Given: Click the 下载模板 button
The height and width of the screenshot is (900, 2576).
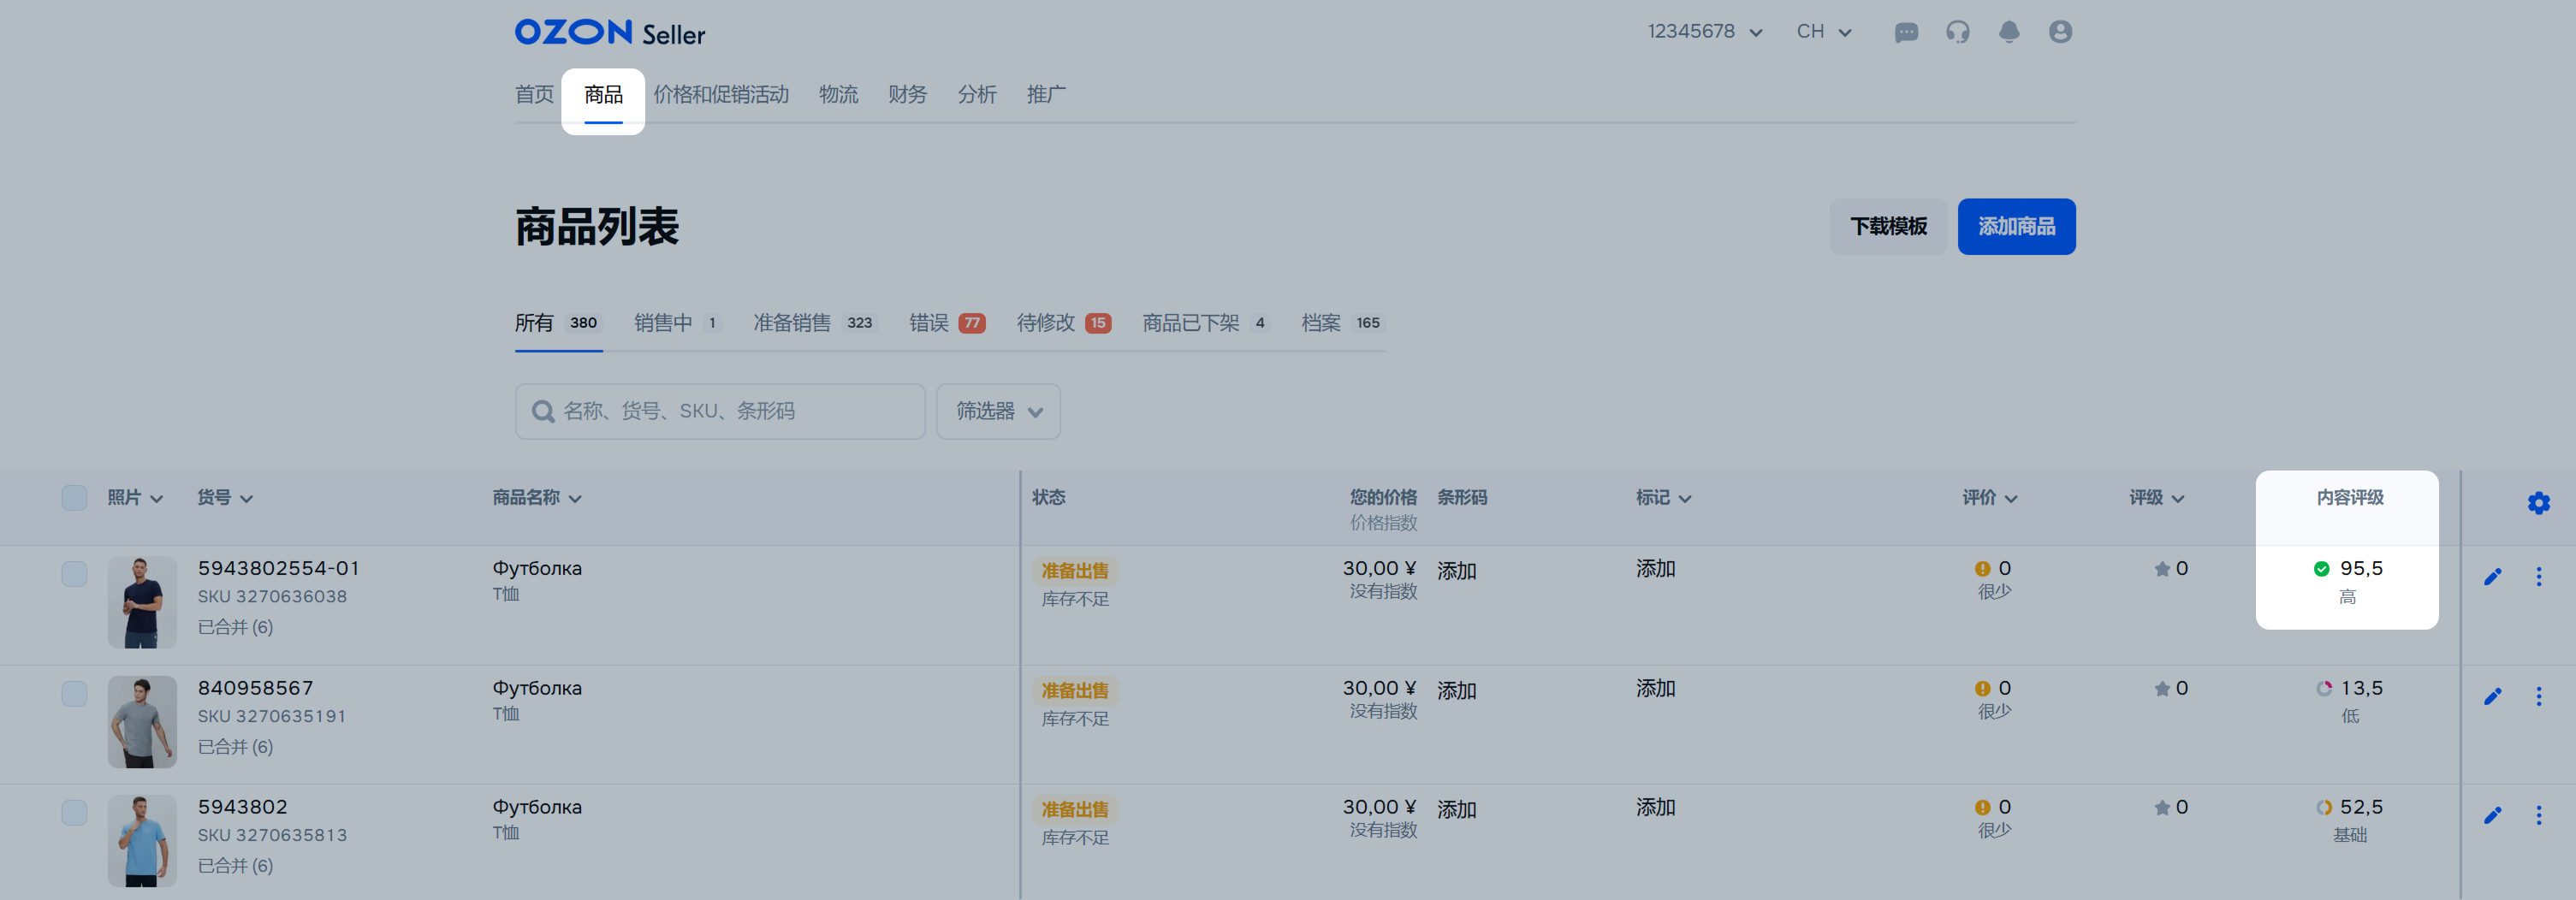Looking at the screenshot, I should [x=1887, y=227].
